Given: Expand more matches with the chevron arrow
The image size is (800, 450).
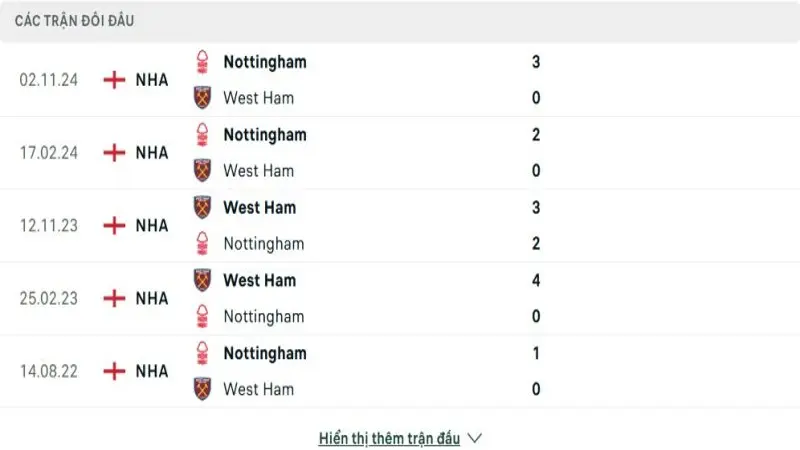Looking at the screenshot, I should click(x=475, y=438).
